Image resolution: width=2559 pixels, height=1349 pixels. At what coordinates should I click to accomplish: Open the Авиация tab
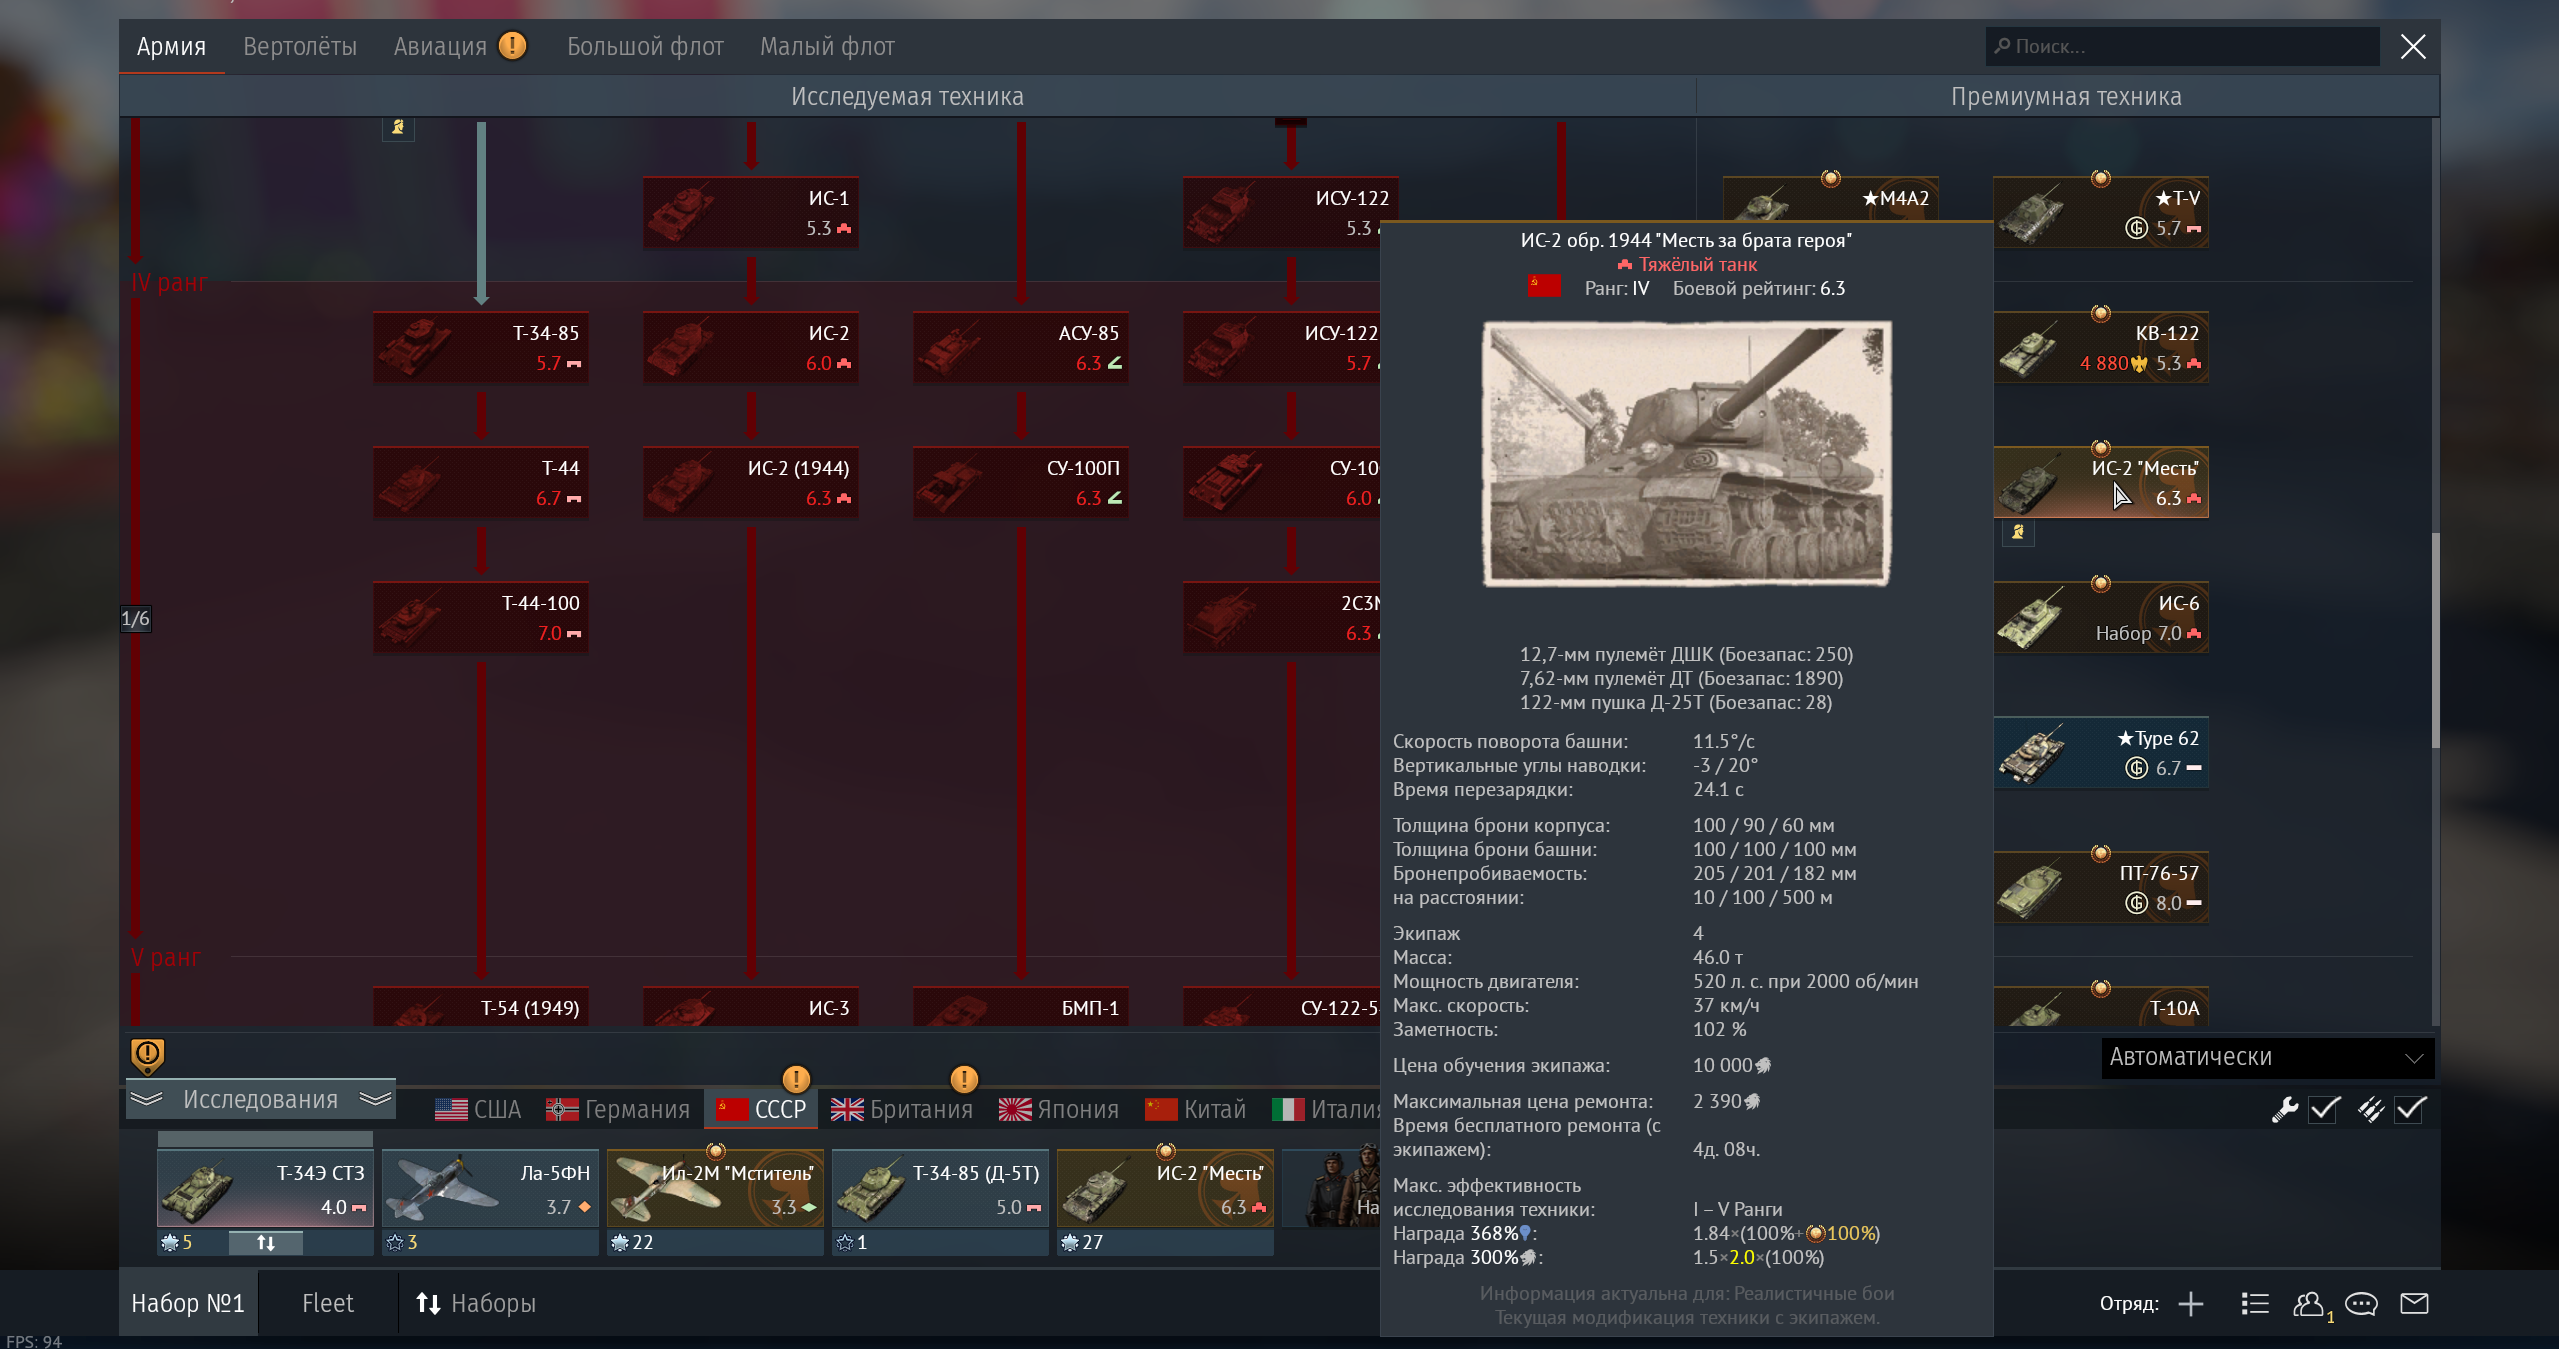point(440,47)
